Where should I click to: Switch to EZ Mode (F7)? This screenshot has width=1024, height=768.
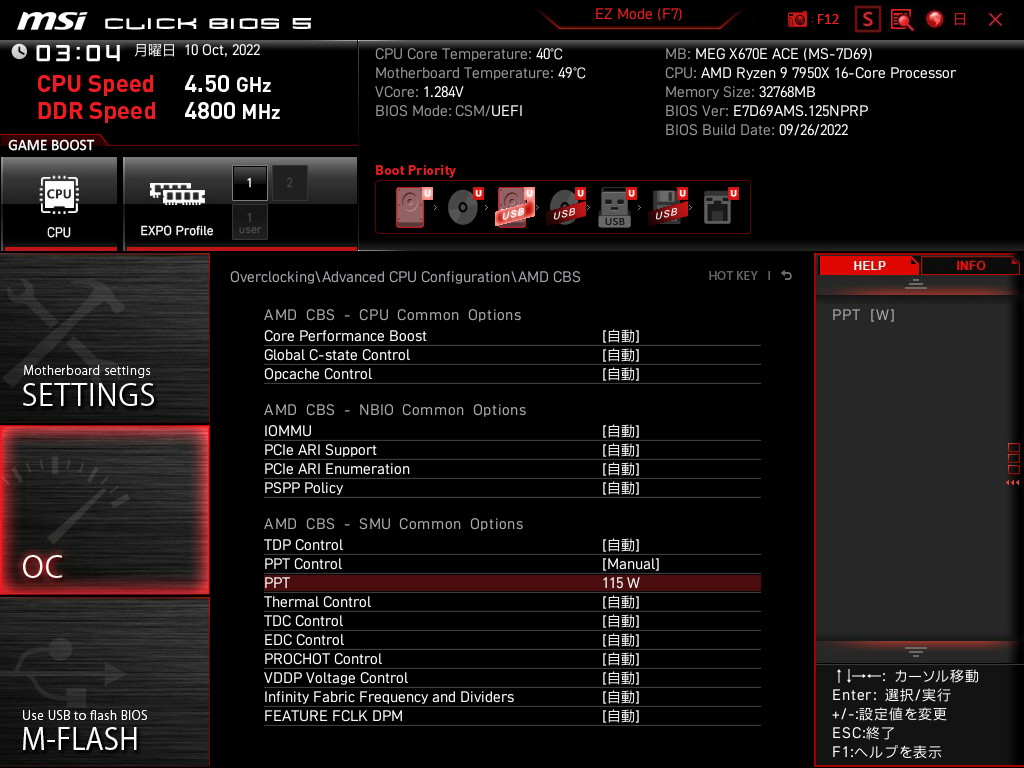[x=638, y=14]
